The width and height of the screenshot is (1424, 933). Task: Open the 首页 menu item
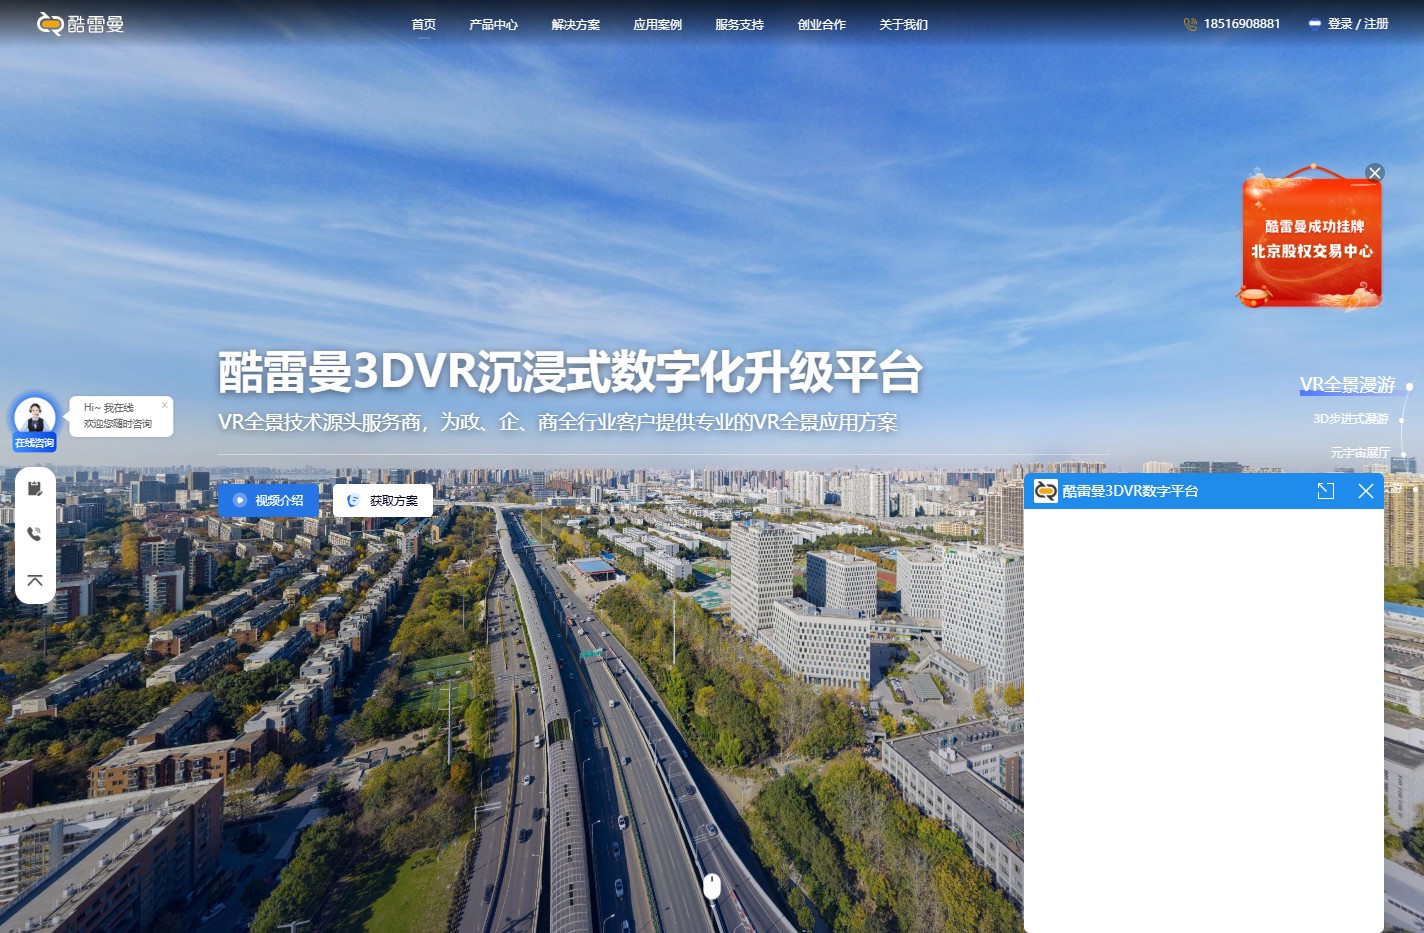424,24
